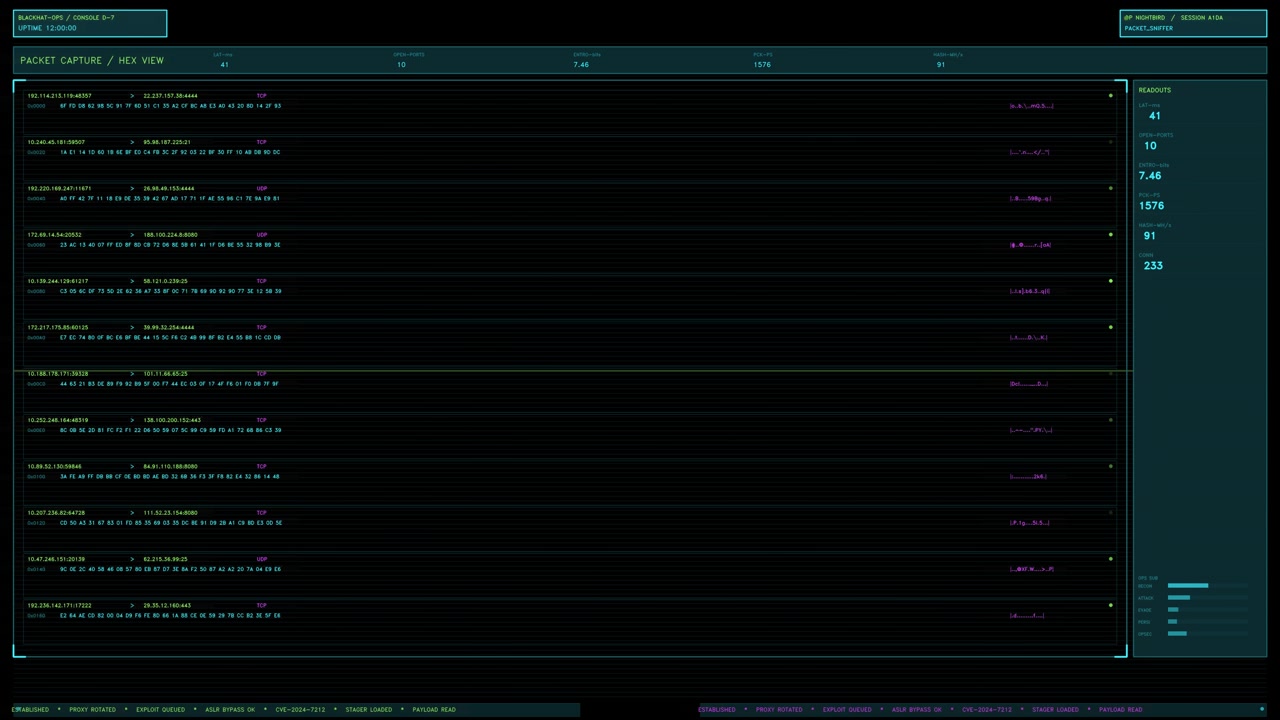Click OPEN-PORTS value 10 in top stats bar

(401, 64)
